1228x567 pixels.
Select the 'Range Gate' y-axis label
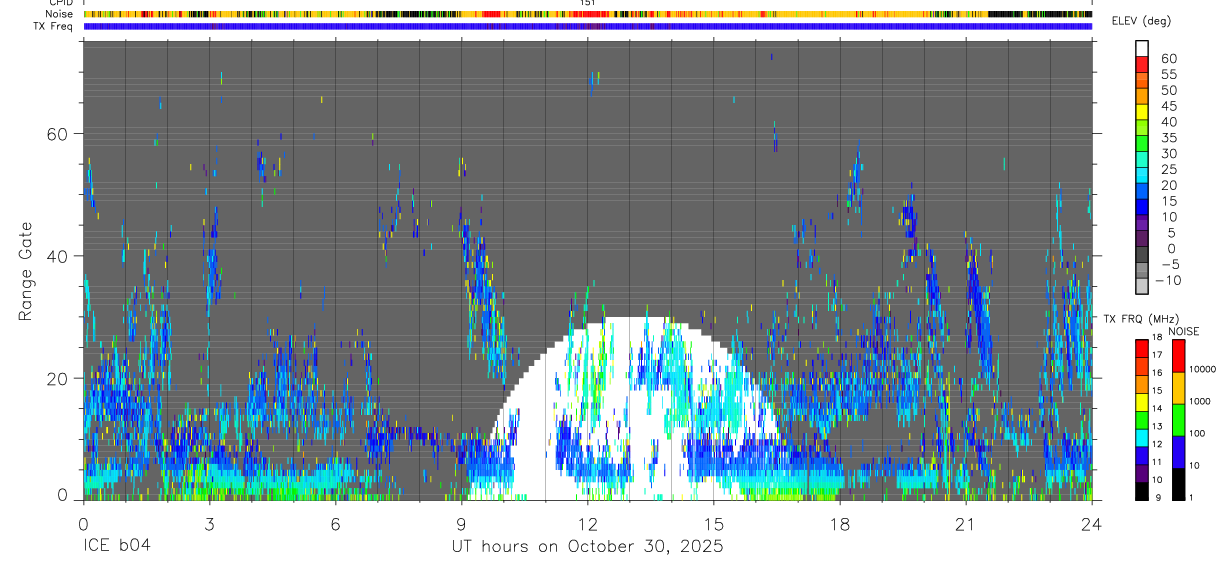26,272
